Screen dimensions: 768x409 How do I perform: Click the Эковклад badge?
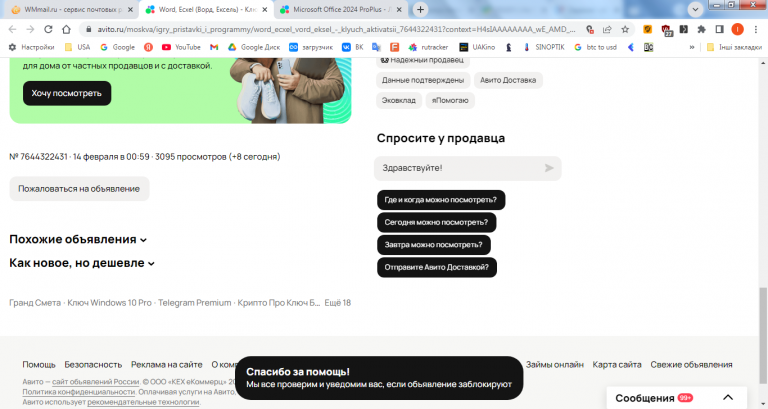399,100
